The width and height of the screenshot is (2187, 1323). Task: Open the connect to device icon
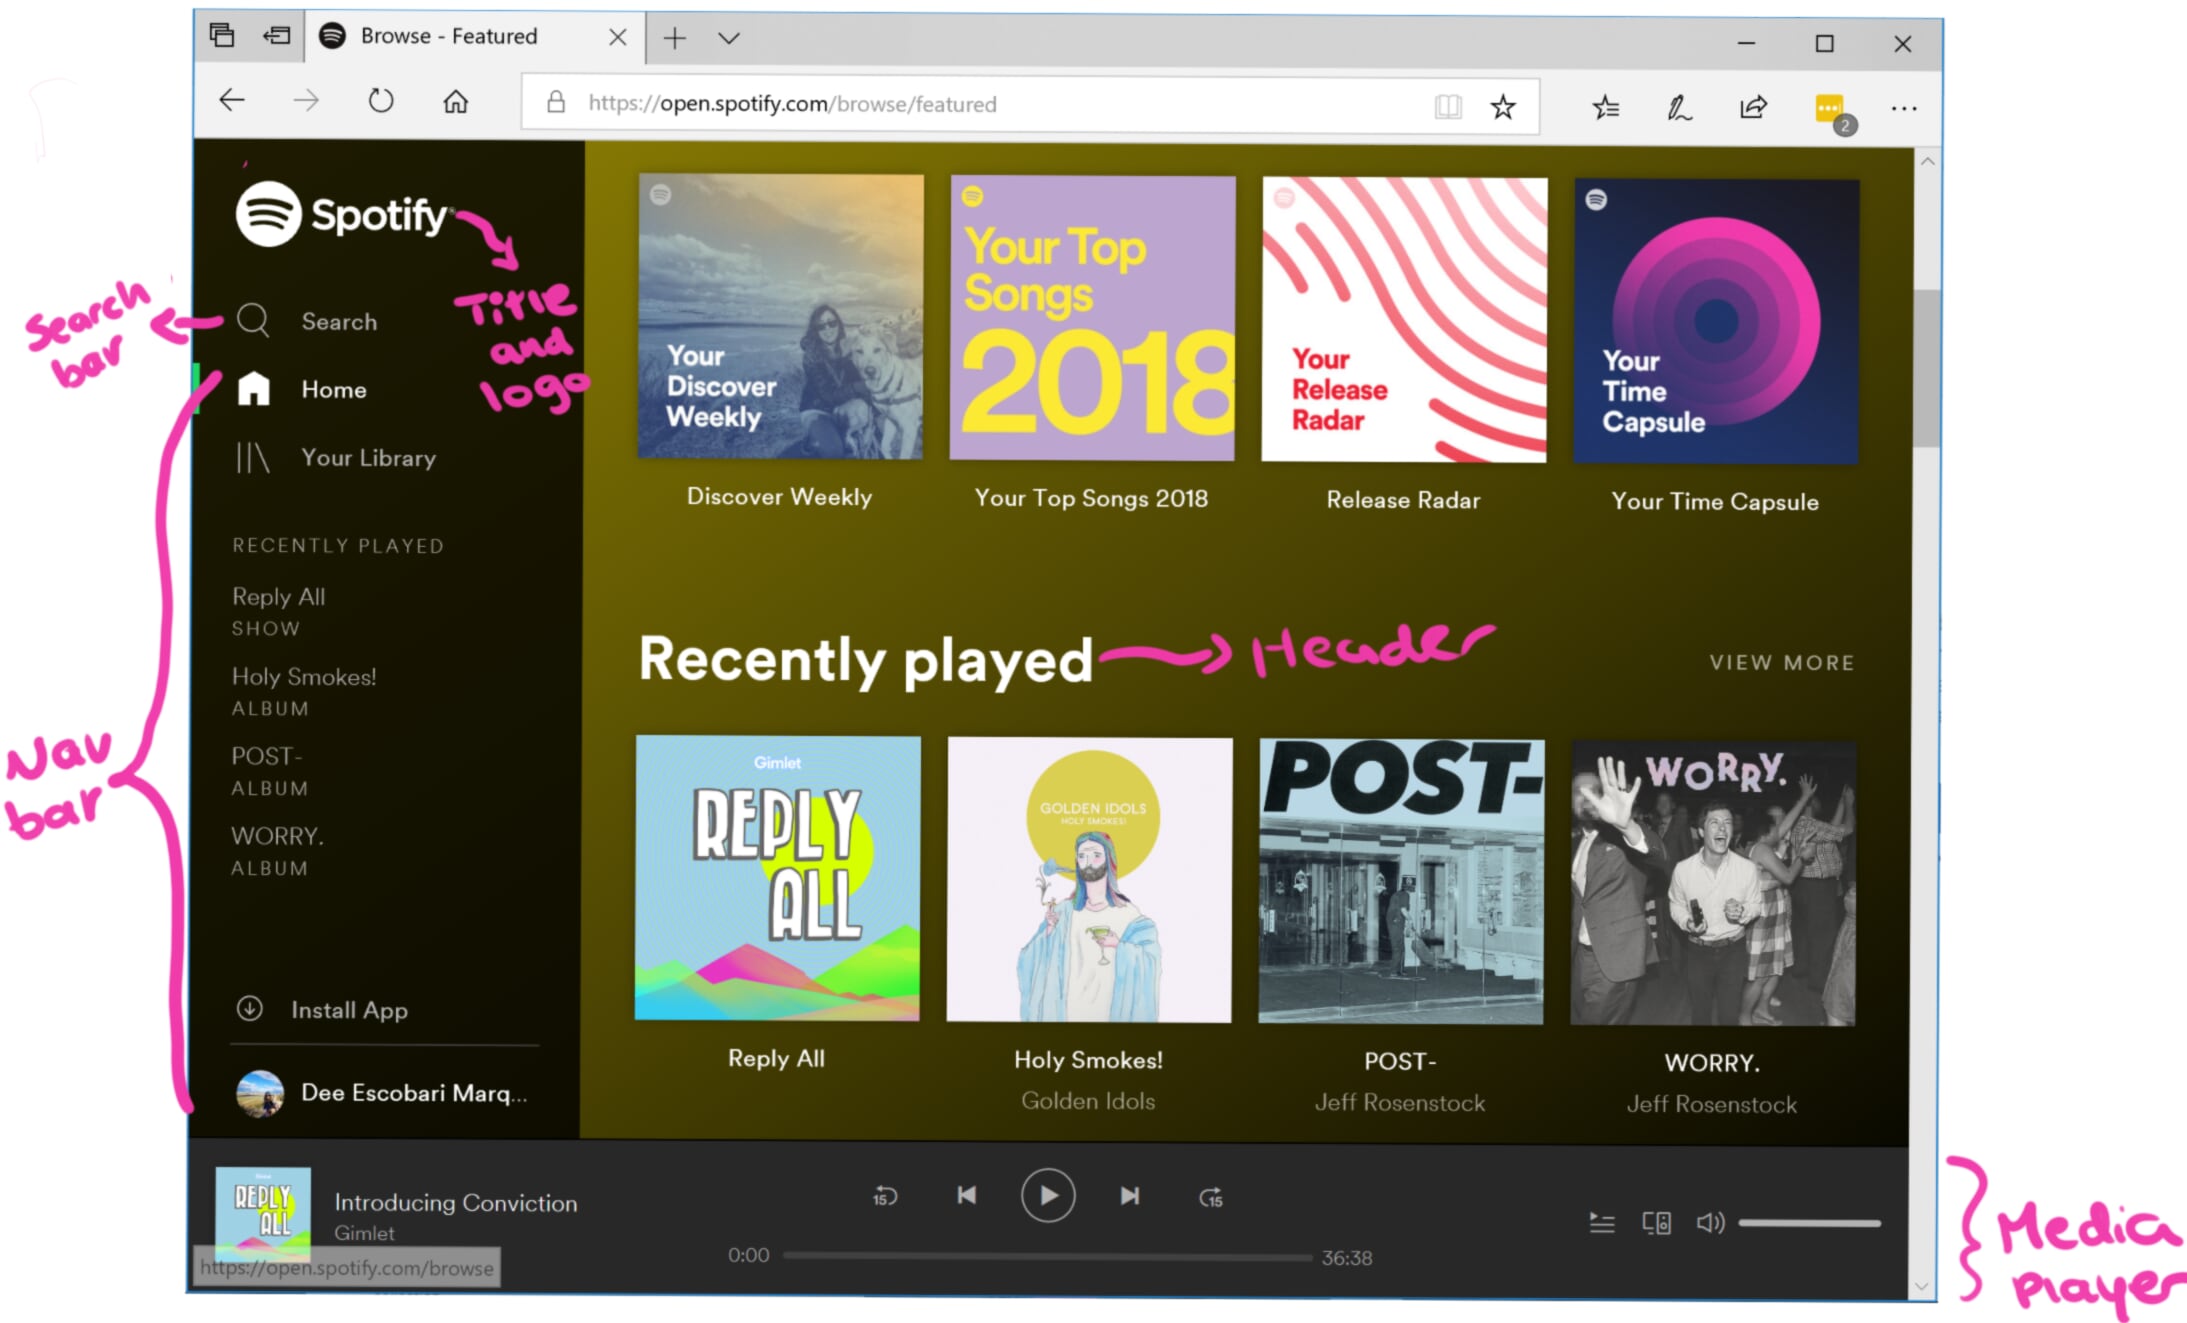click(1656, 1223)
